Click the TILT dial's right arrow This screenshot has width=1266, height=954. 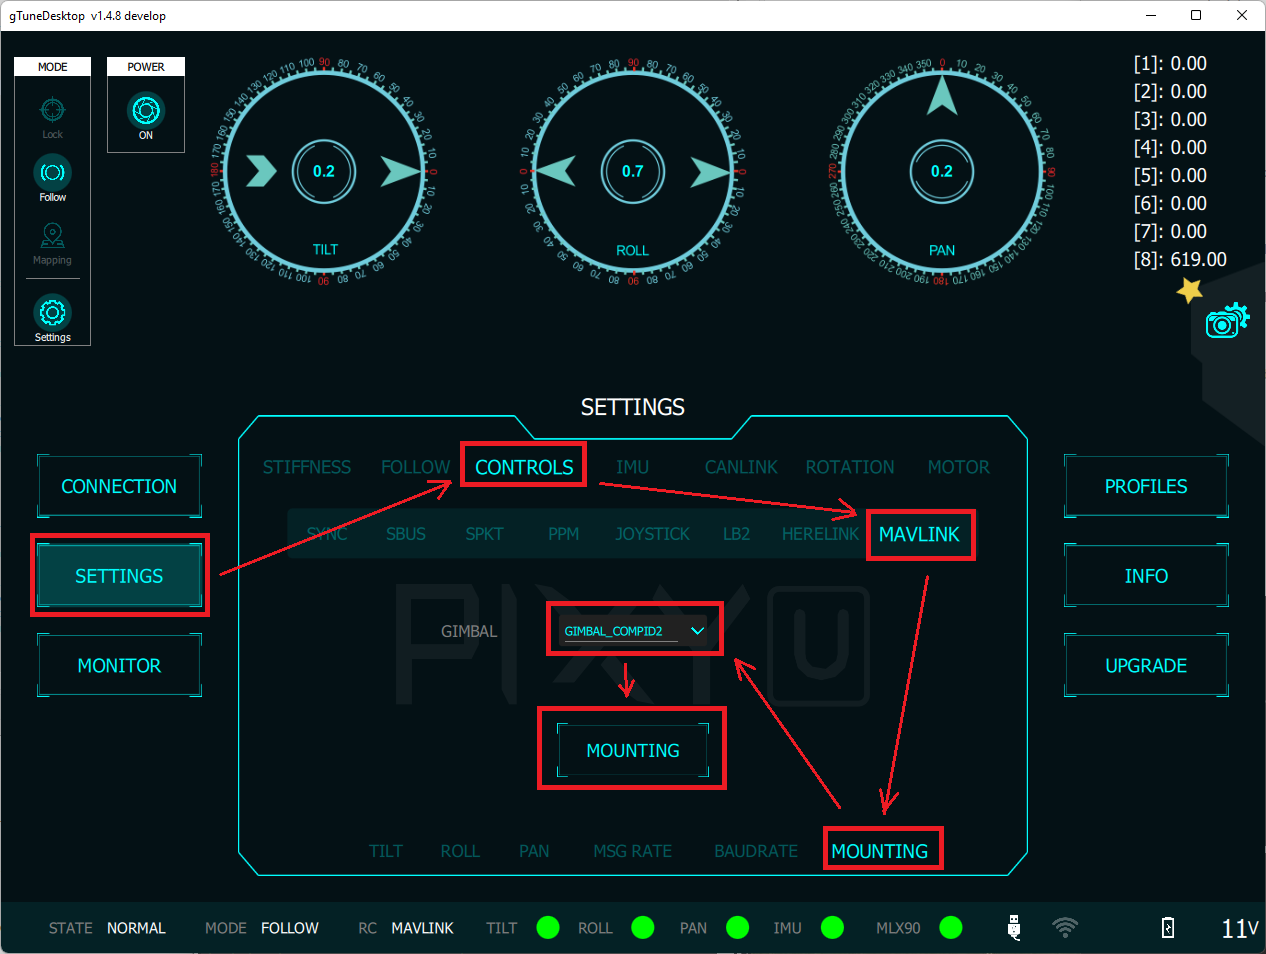tap(401, 172)
